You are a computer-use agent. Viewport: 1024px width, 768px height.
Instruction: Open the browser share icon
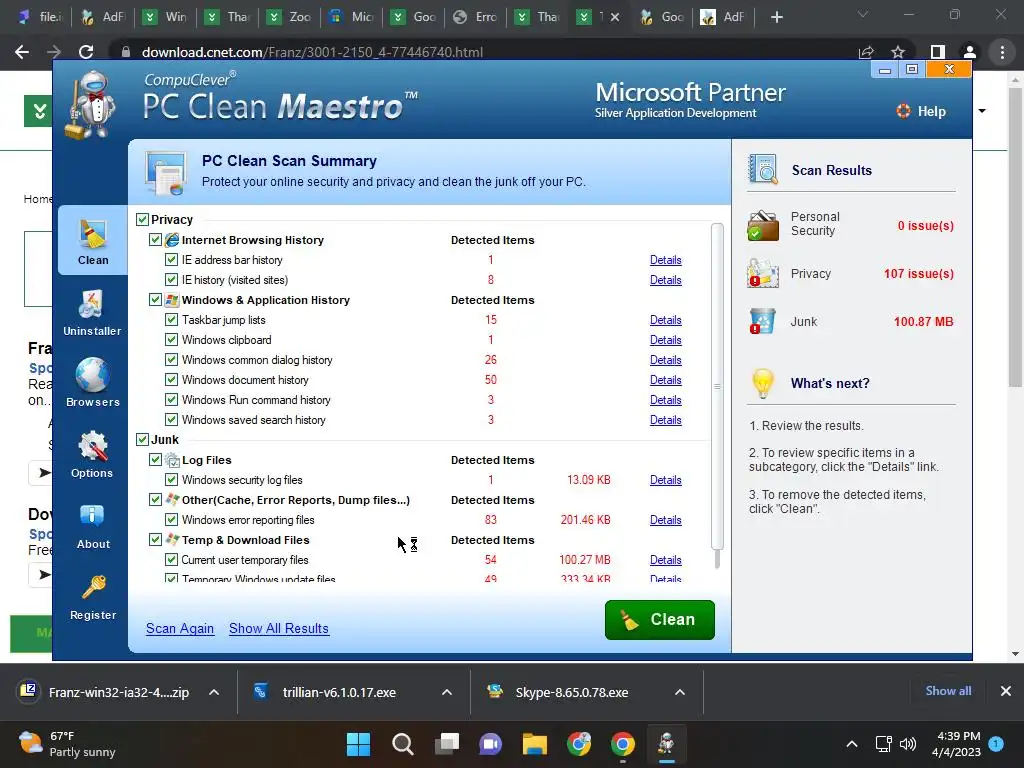tap(866, 52)
